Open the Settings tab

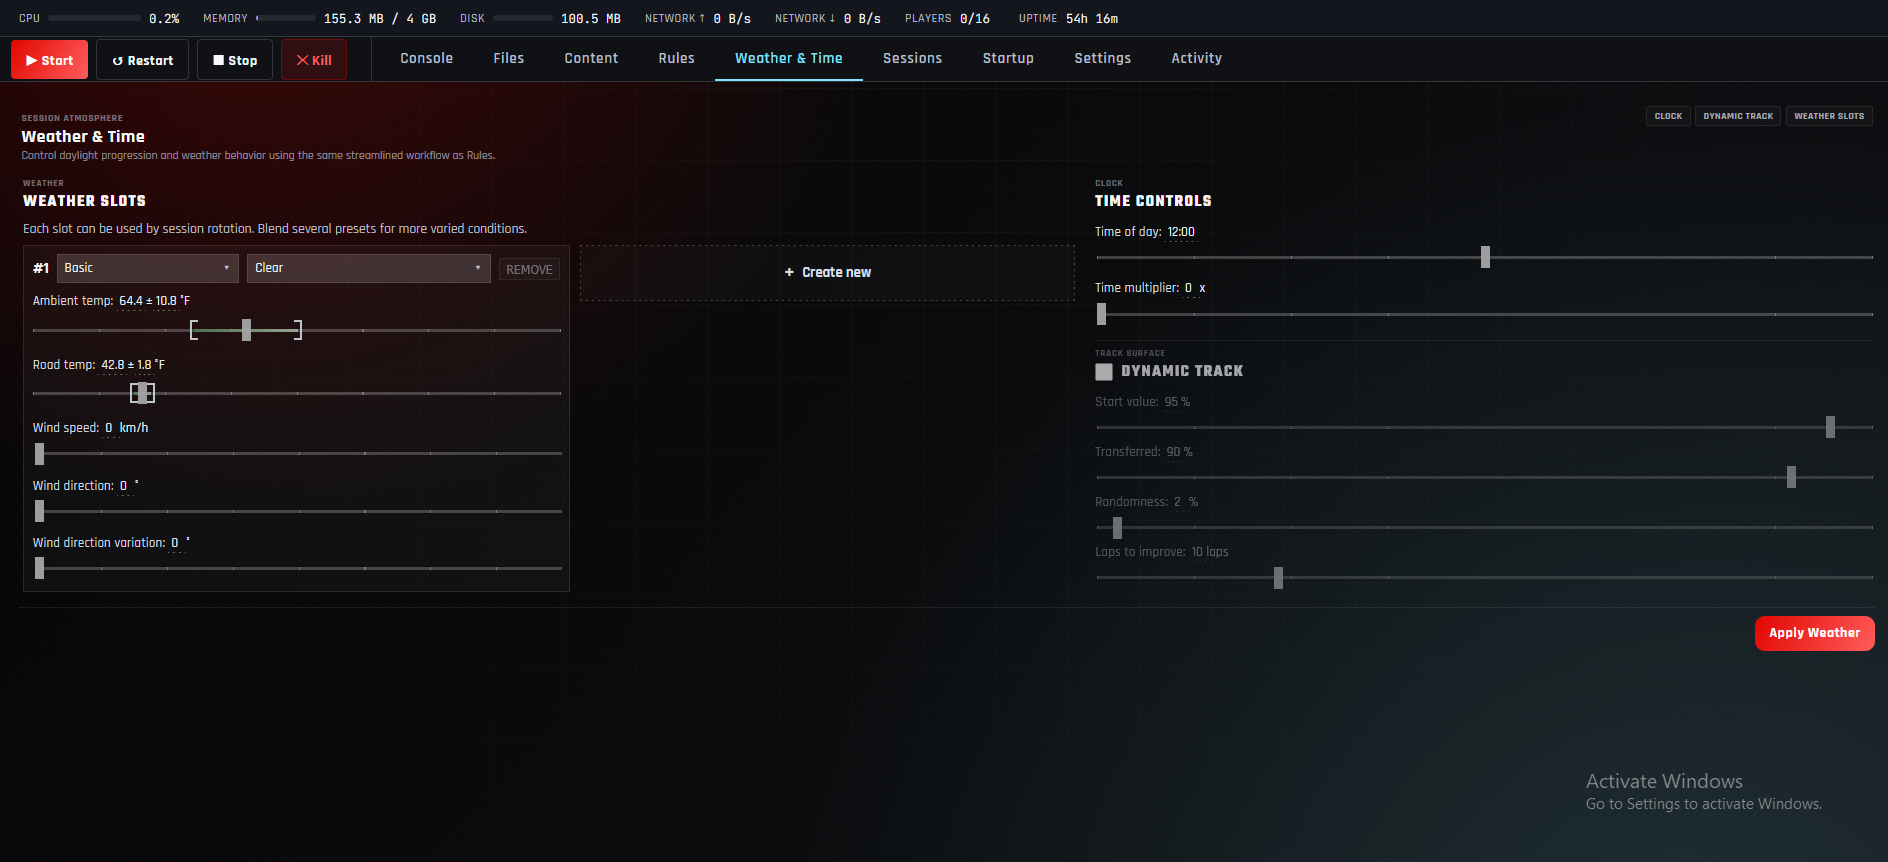1103,58
